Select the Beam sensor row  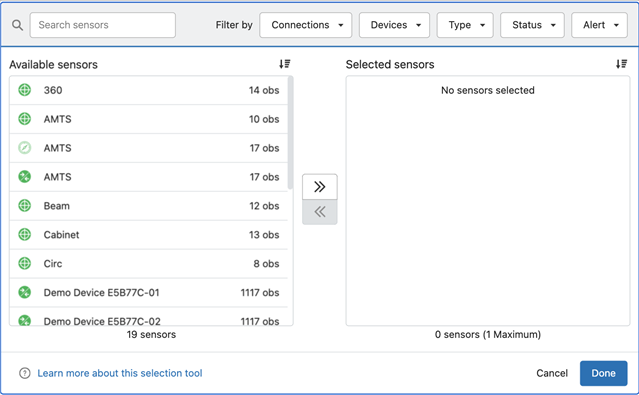coord(149,206)
